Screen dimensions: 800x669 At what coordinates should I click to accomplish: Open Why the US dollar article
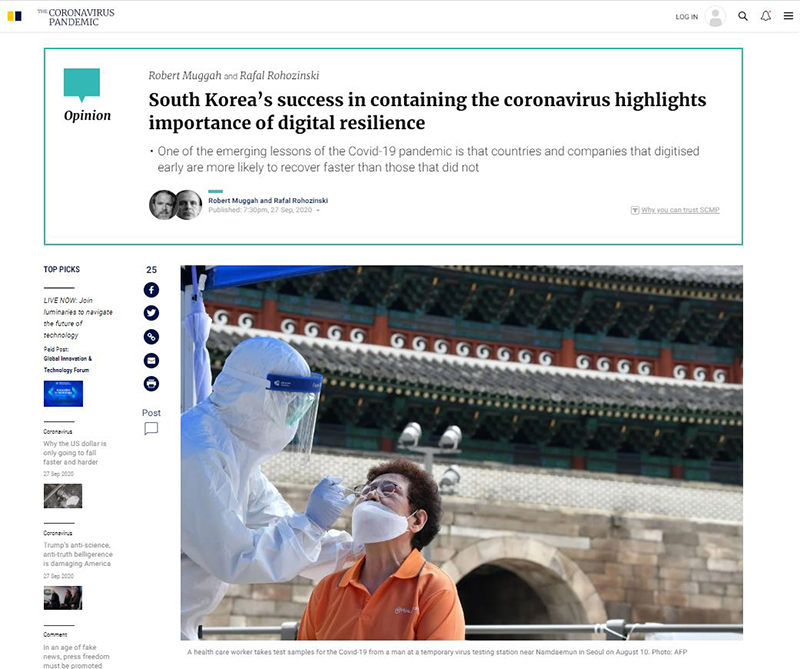(75, 453)
